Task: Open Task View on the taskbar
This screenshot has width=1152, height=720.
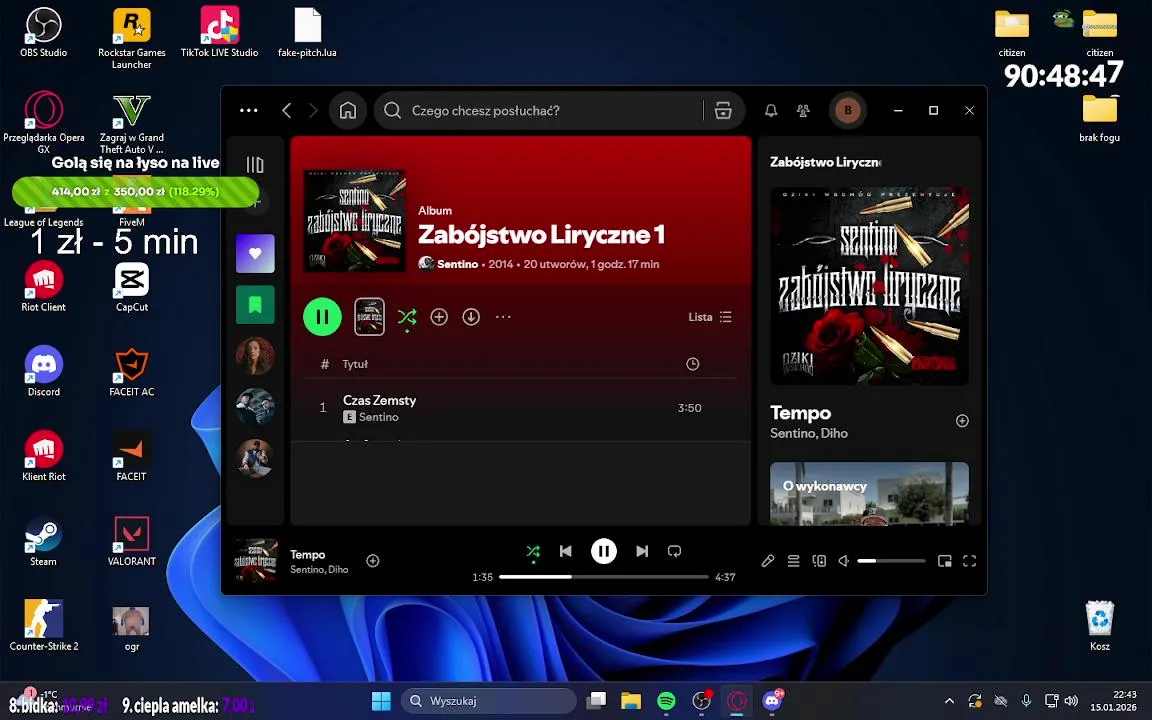Action: pos(596,701)
